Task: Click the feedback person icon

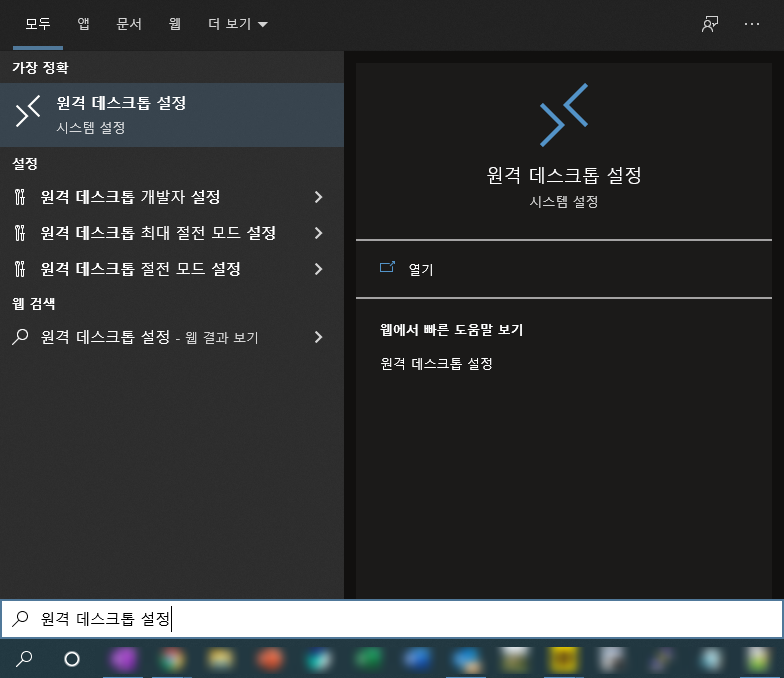Action: point(710,24)
